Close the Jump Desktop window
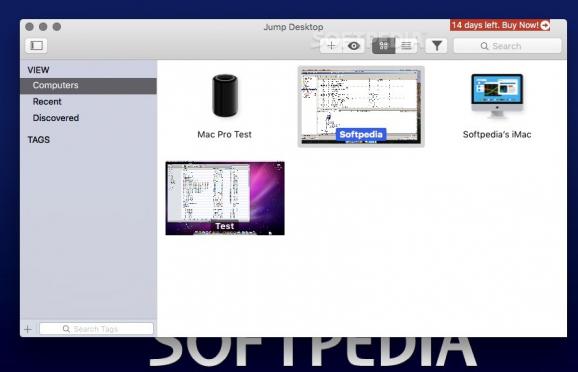The width and height of the screenshot is (578, 372). 29,27
